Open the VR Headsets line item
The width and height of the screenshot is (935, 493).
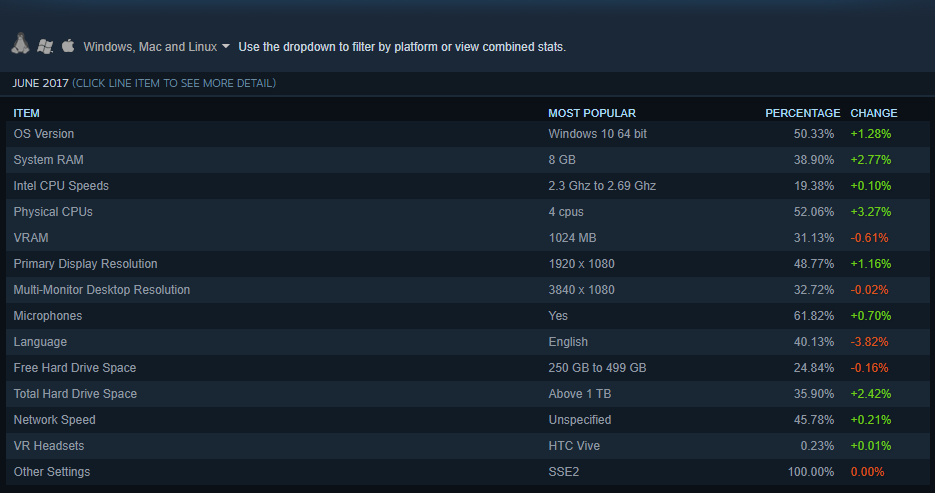pos(49,445)
